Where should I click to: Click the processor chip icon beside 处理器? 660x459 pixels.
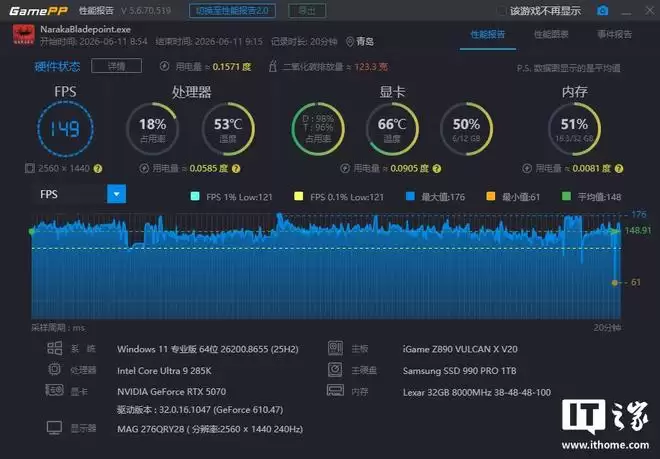point(54,369)
